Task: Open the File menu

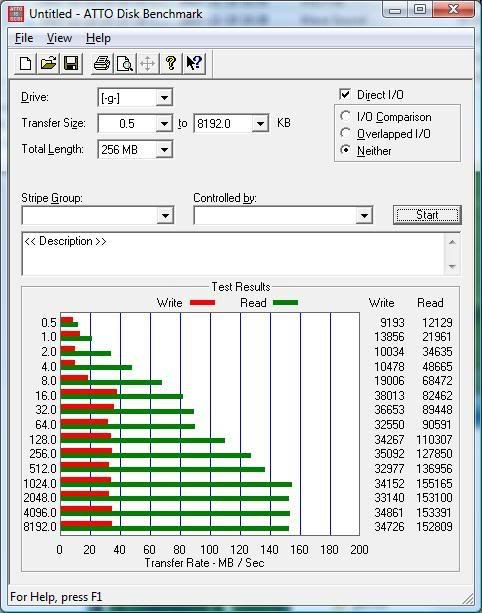Action: click(x=24, y=38)
